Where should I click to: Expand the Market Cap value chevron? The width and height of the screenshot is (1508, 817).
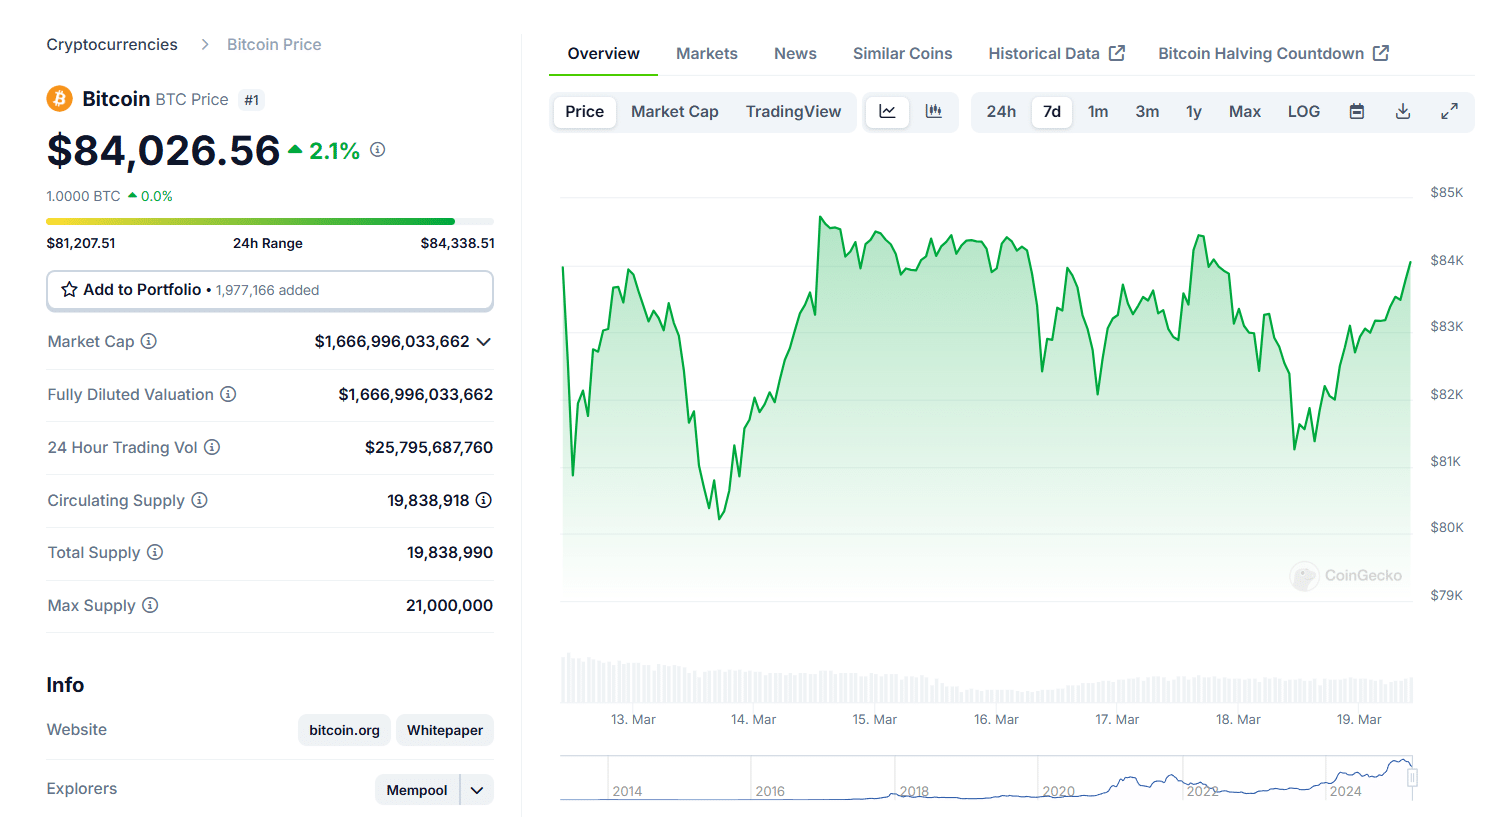[x=484, y=342]
